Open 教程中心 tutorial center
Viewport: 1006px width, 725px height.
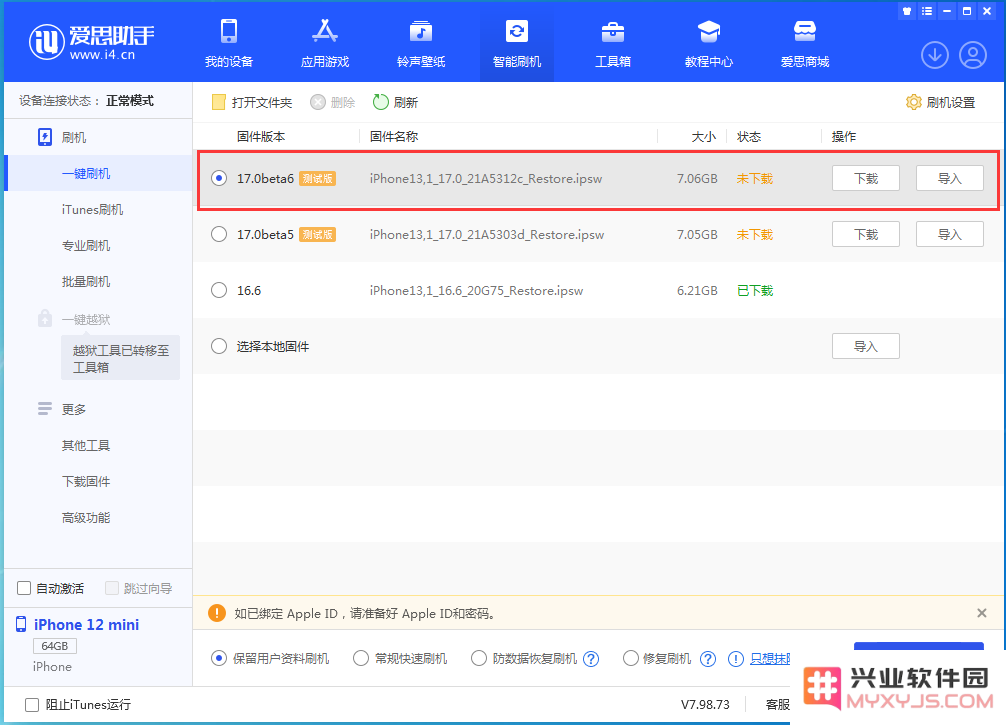(708, 42)
